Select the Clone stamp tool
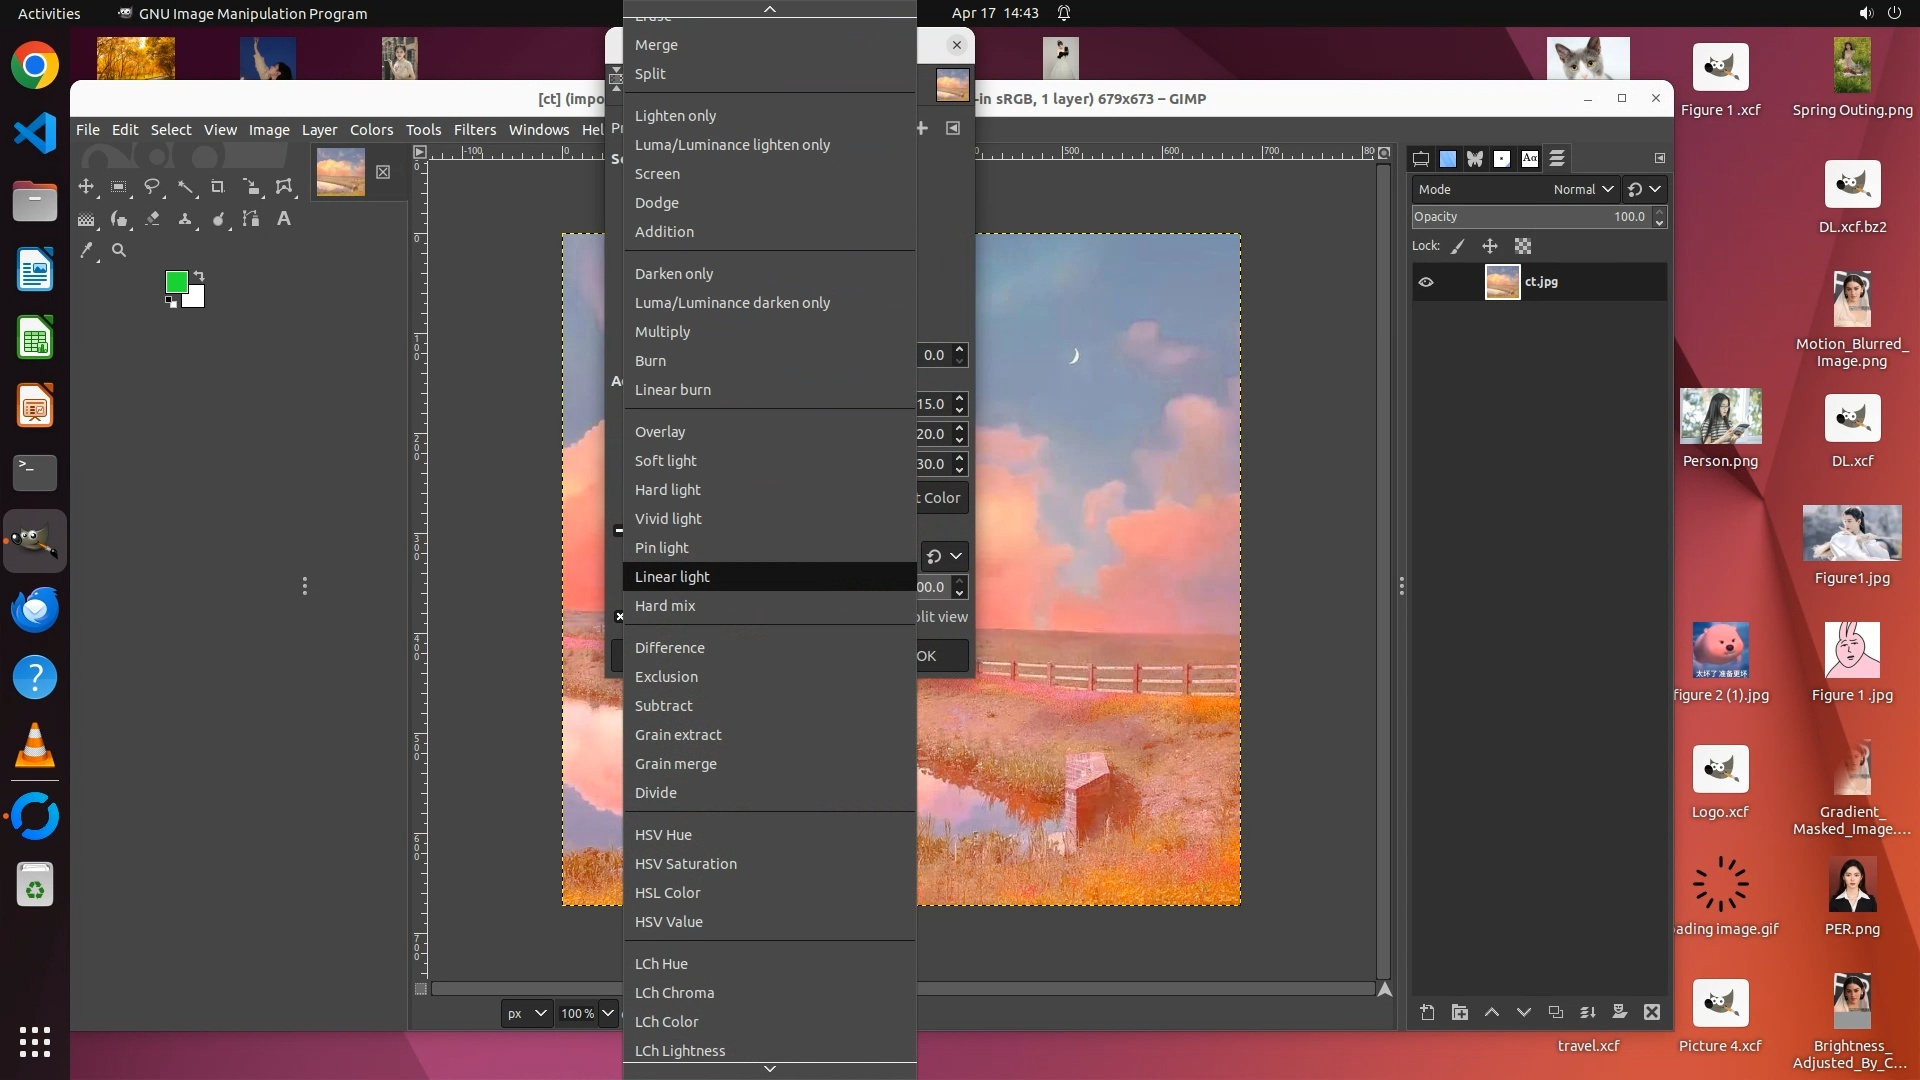The height and width of the screenshot is (1080, 1920). tap(185, 219)
